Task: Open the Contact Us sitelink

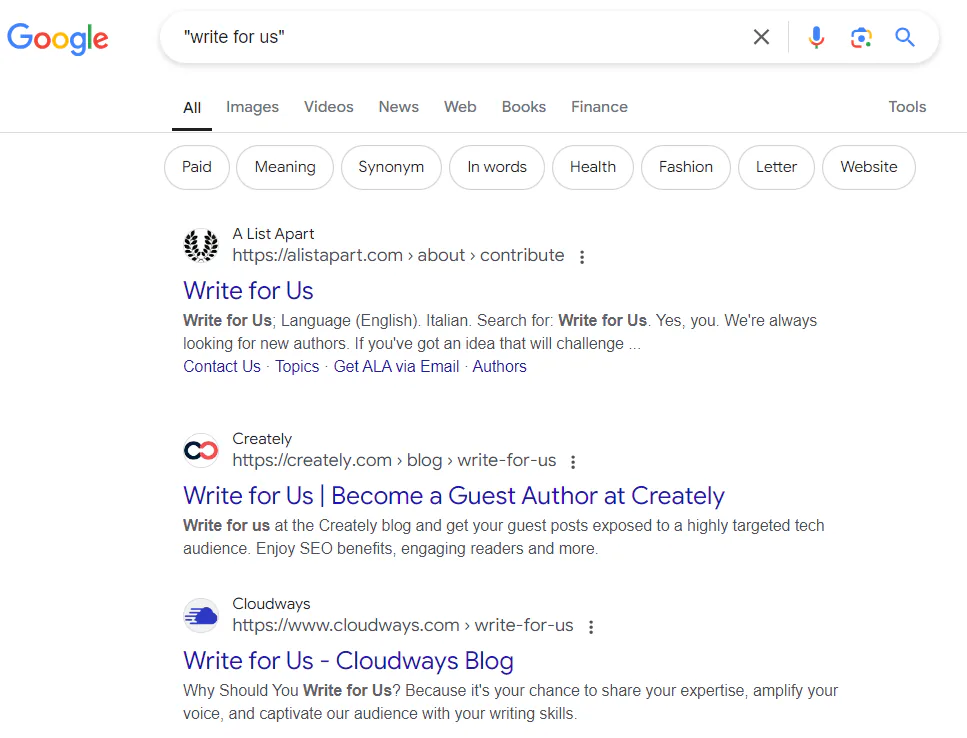Action: point(222,366)
